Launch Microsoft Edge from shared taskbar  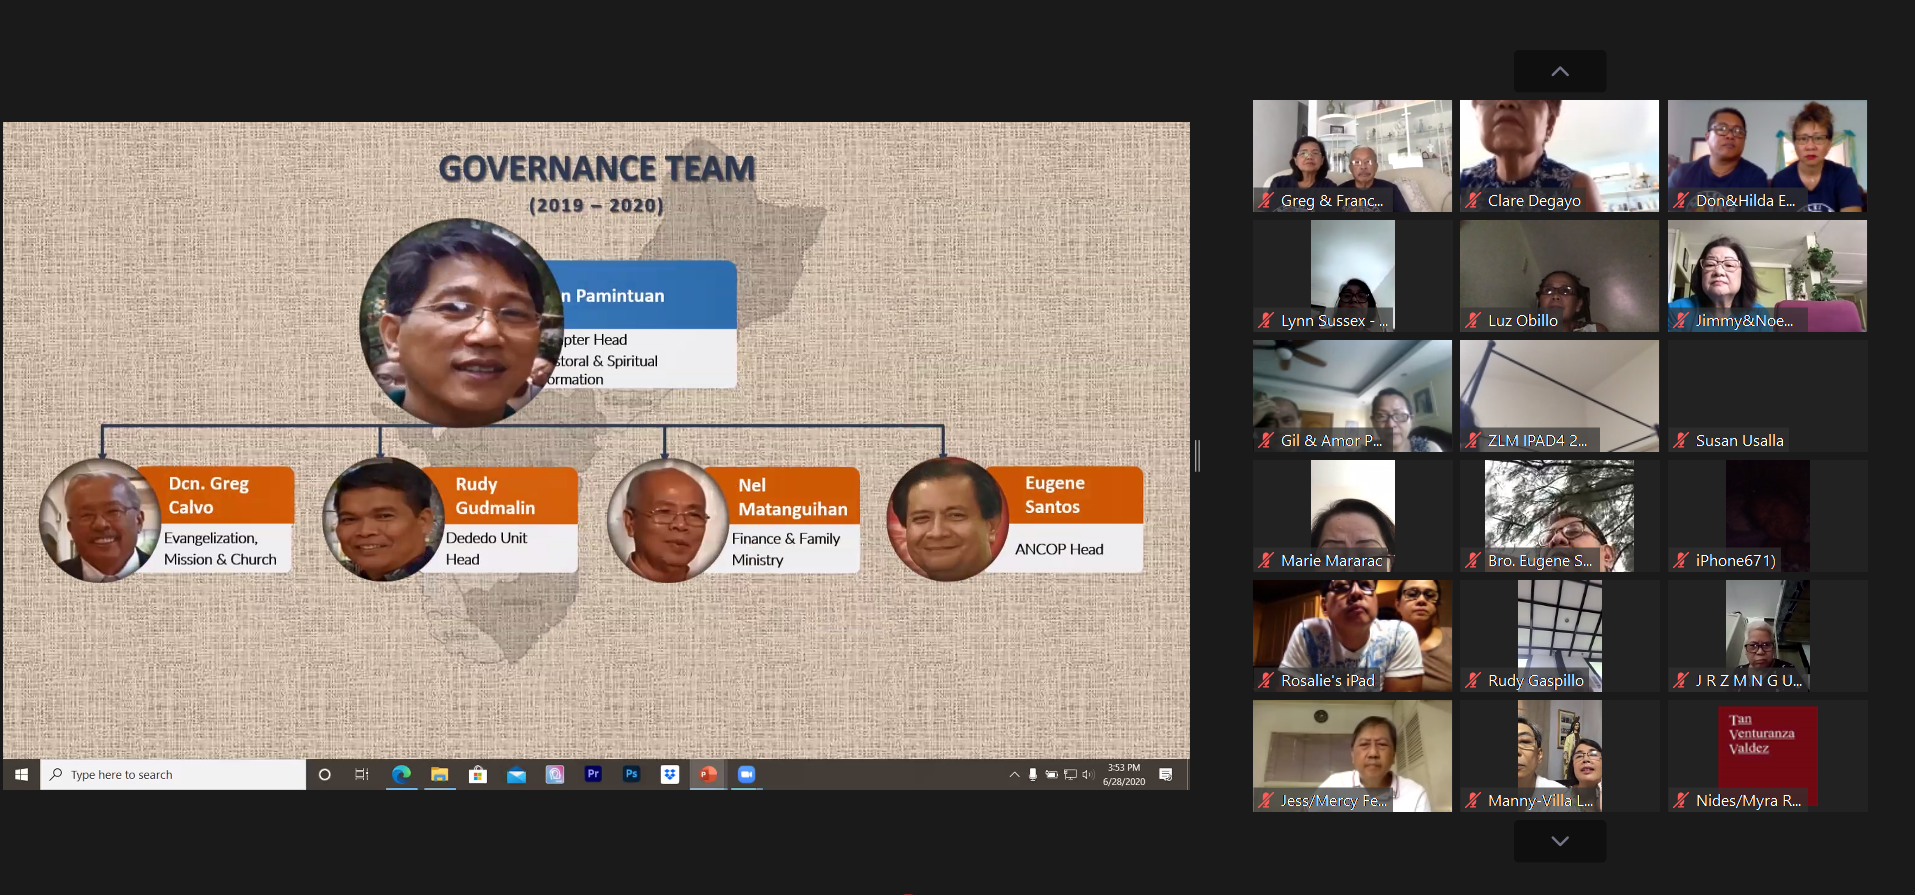(x=401, y=775)
